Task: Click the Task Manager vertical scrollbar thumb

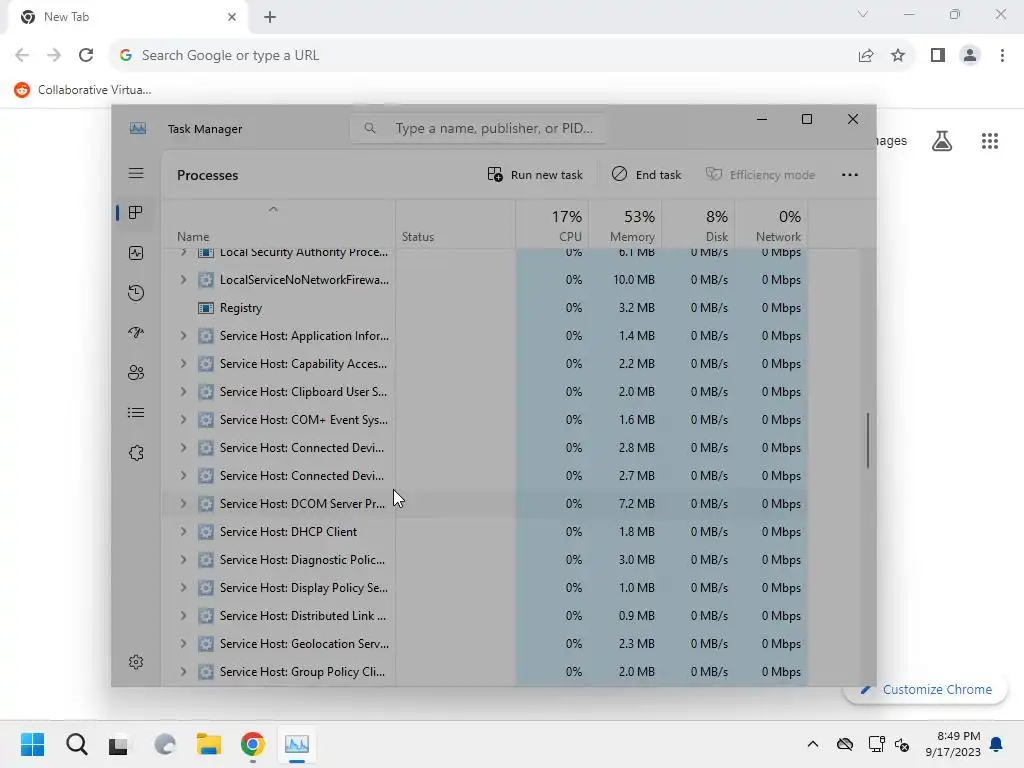Action: coord(867,440)
